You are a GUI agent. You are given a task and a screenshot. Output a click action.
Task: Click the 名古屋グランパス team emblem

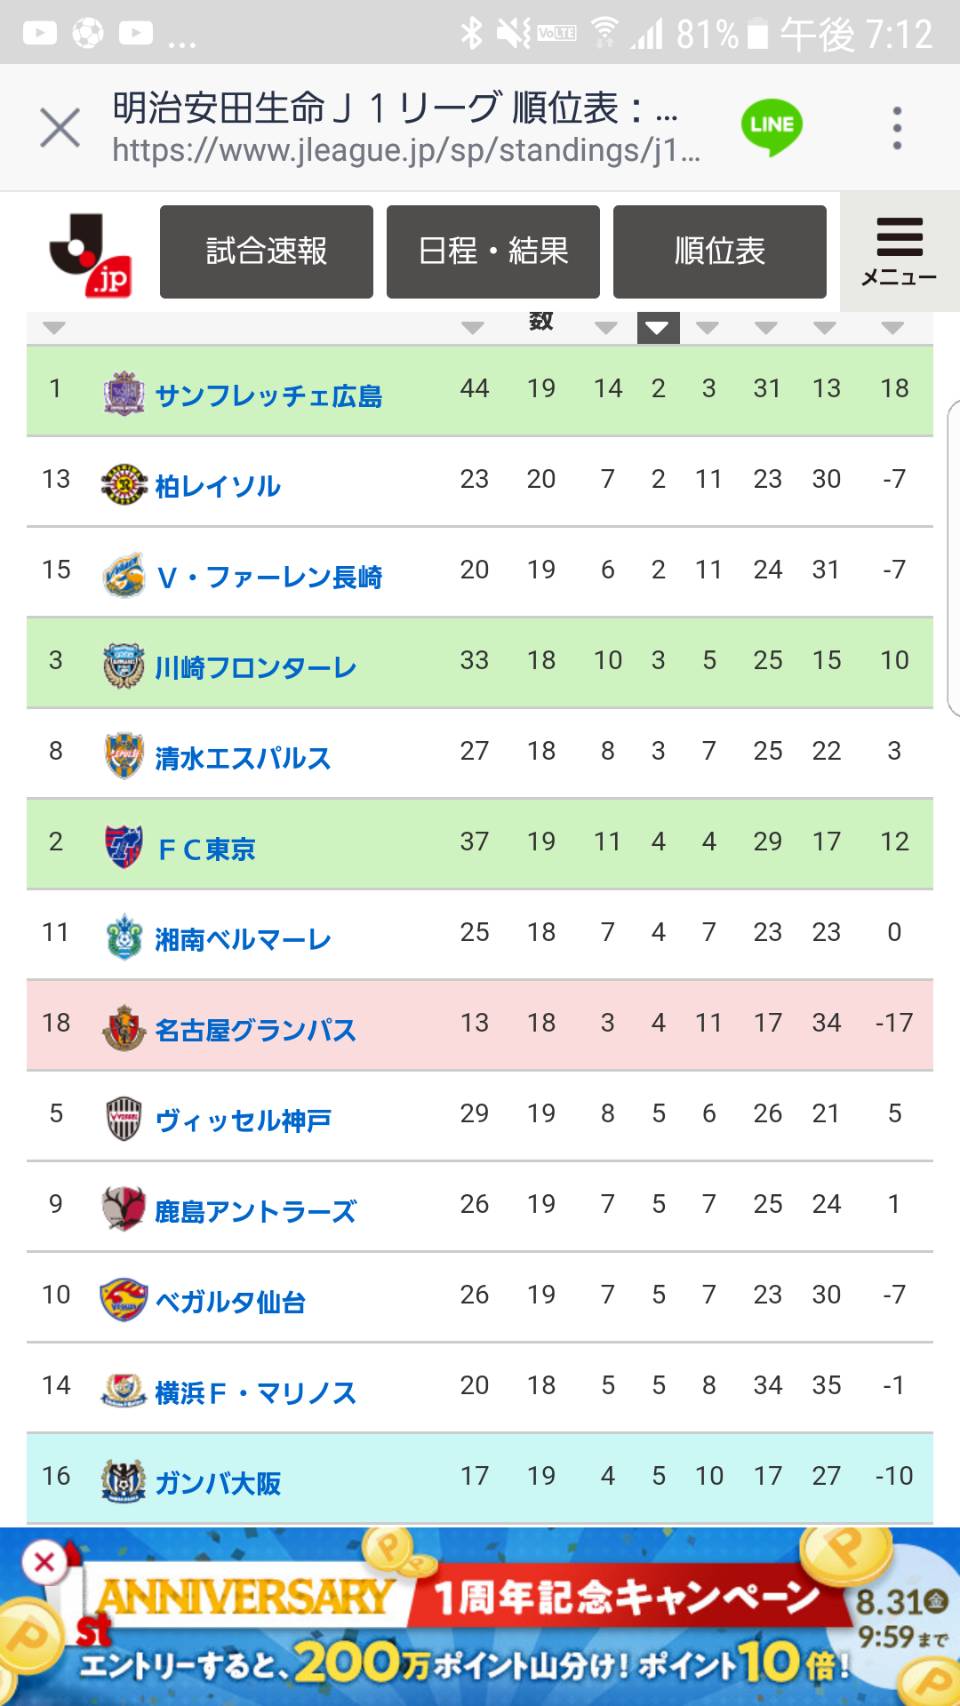[124, 1028]
